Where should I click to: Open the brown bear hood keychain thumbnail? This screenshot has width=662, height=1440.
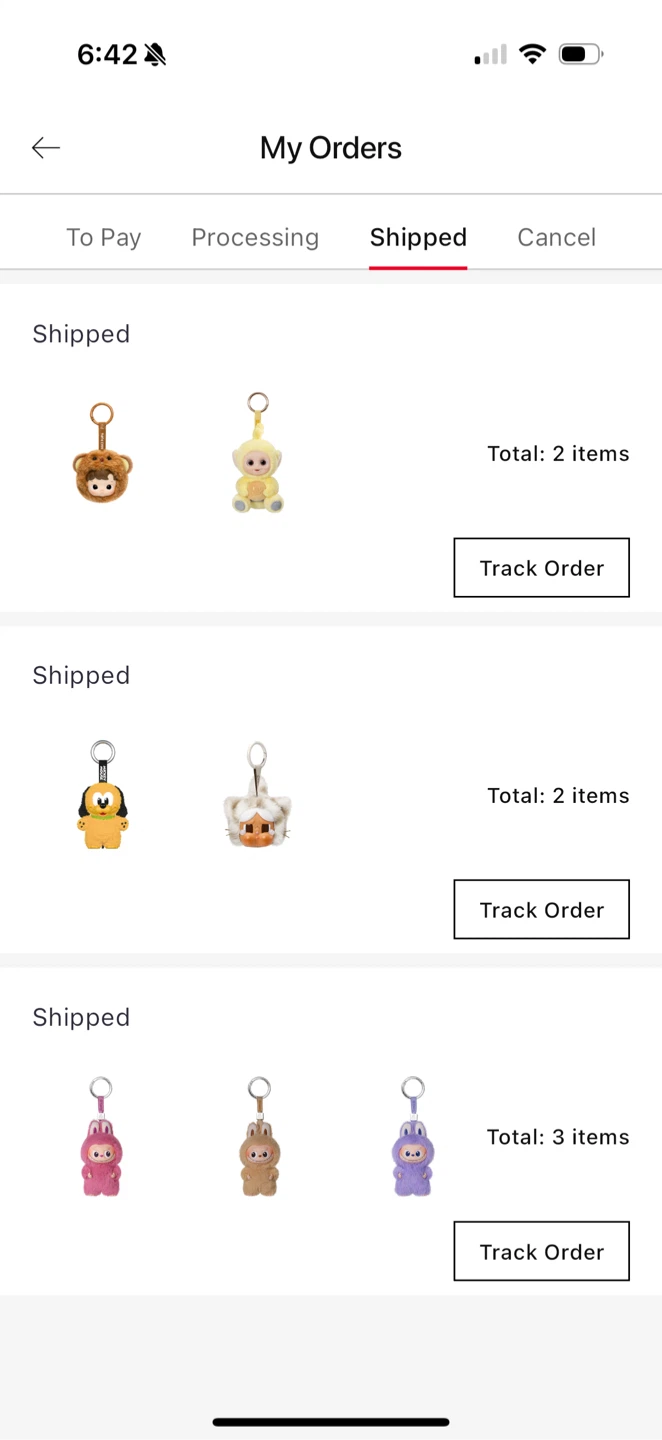coord(102,454)
